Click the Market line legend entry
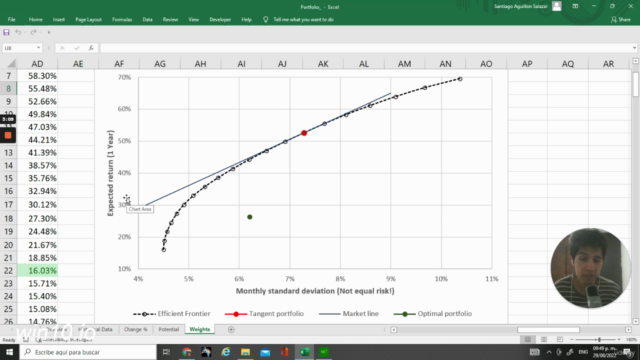 pos(349,314)
